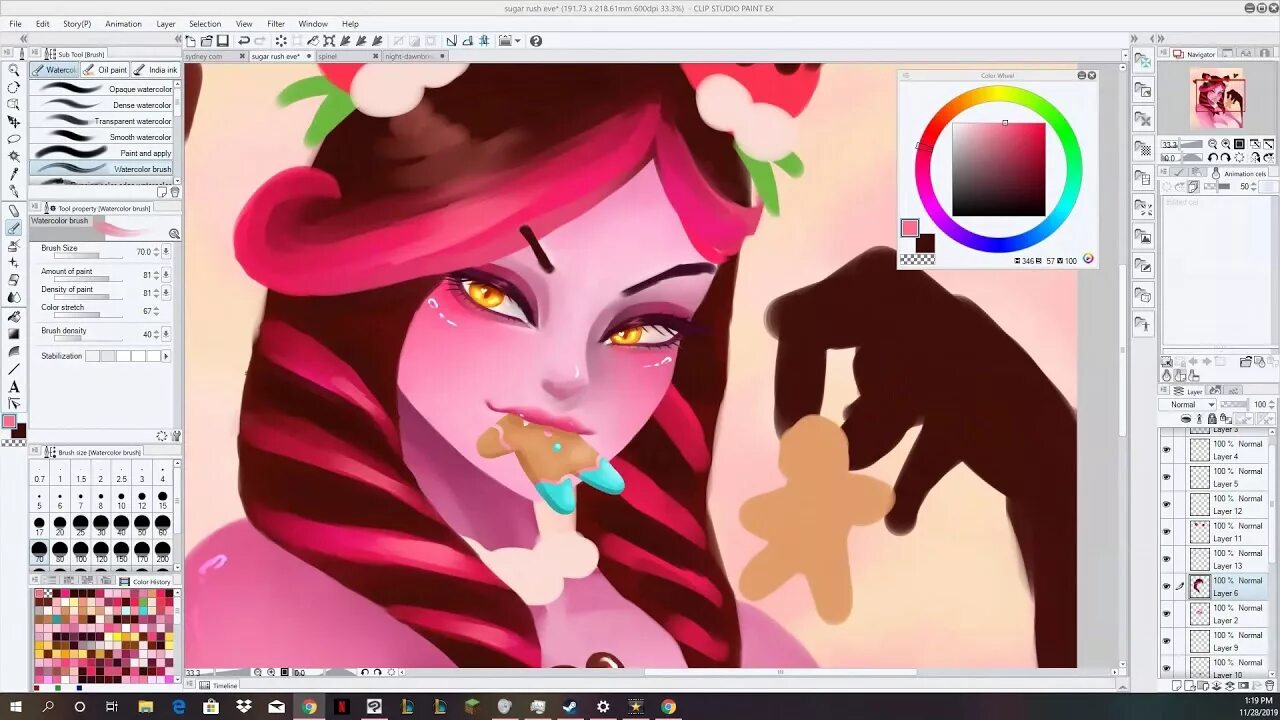Expand right dock with double chevron

point(1134,39)
